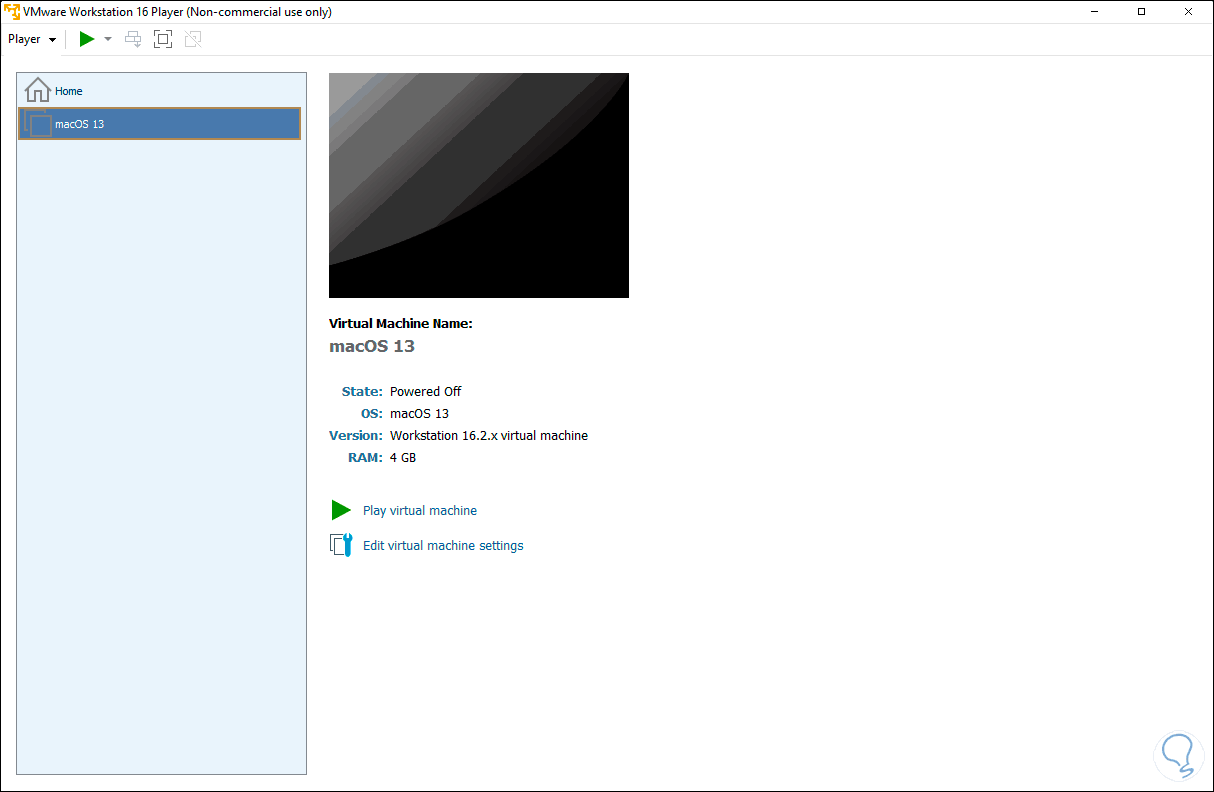Select Home label in the library
This screenshot has width=1214, height=792.
coord(69,91)
